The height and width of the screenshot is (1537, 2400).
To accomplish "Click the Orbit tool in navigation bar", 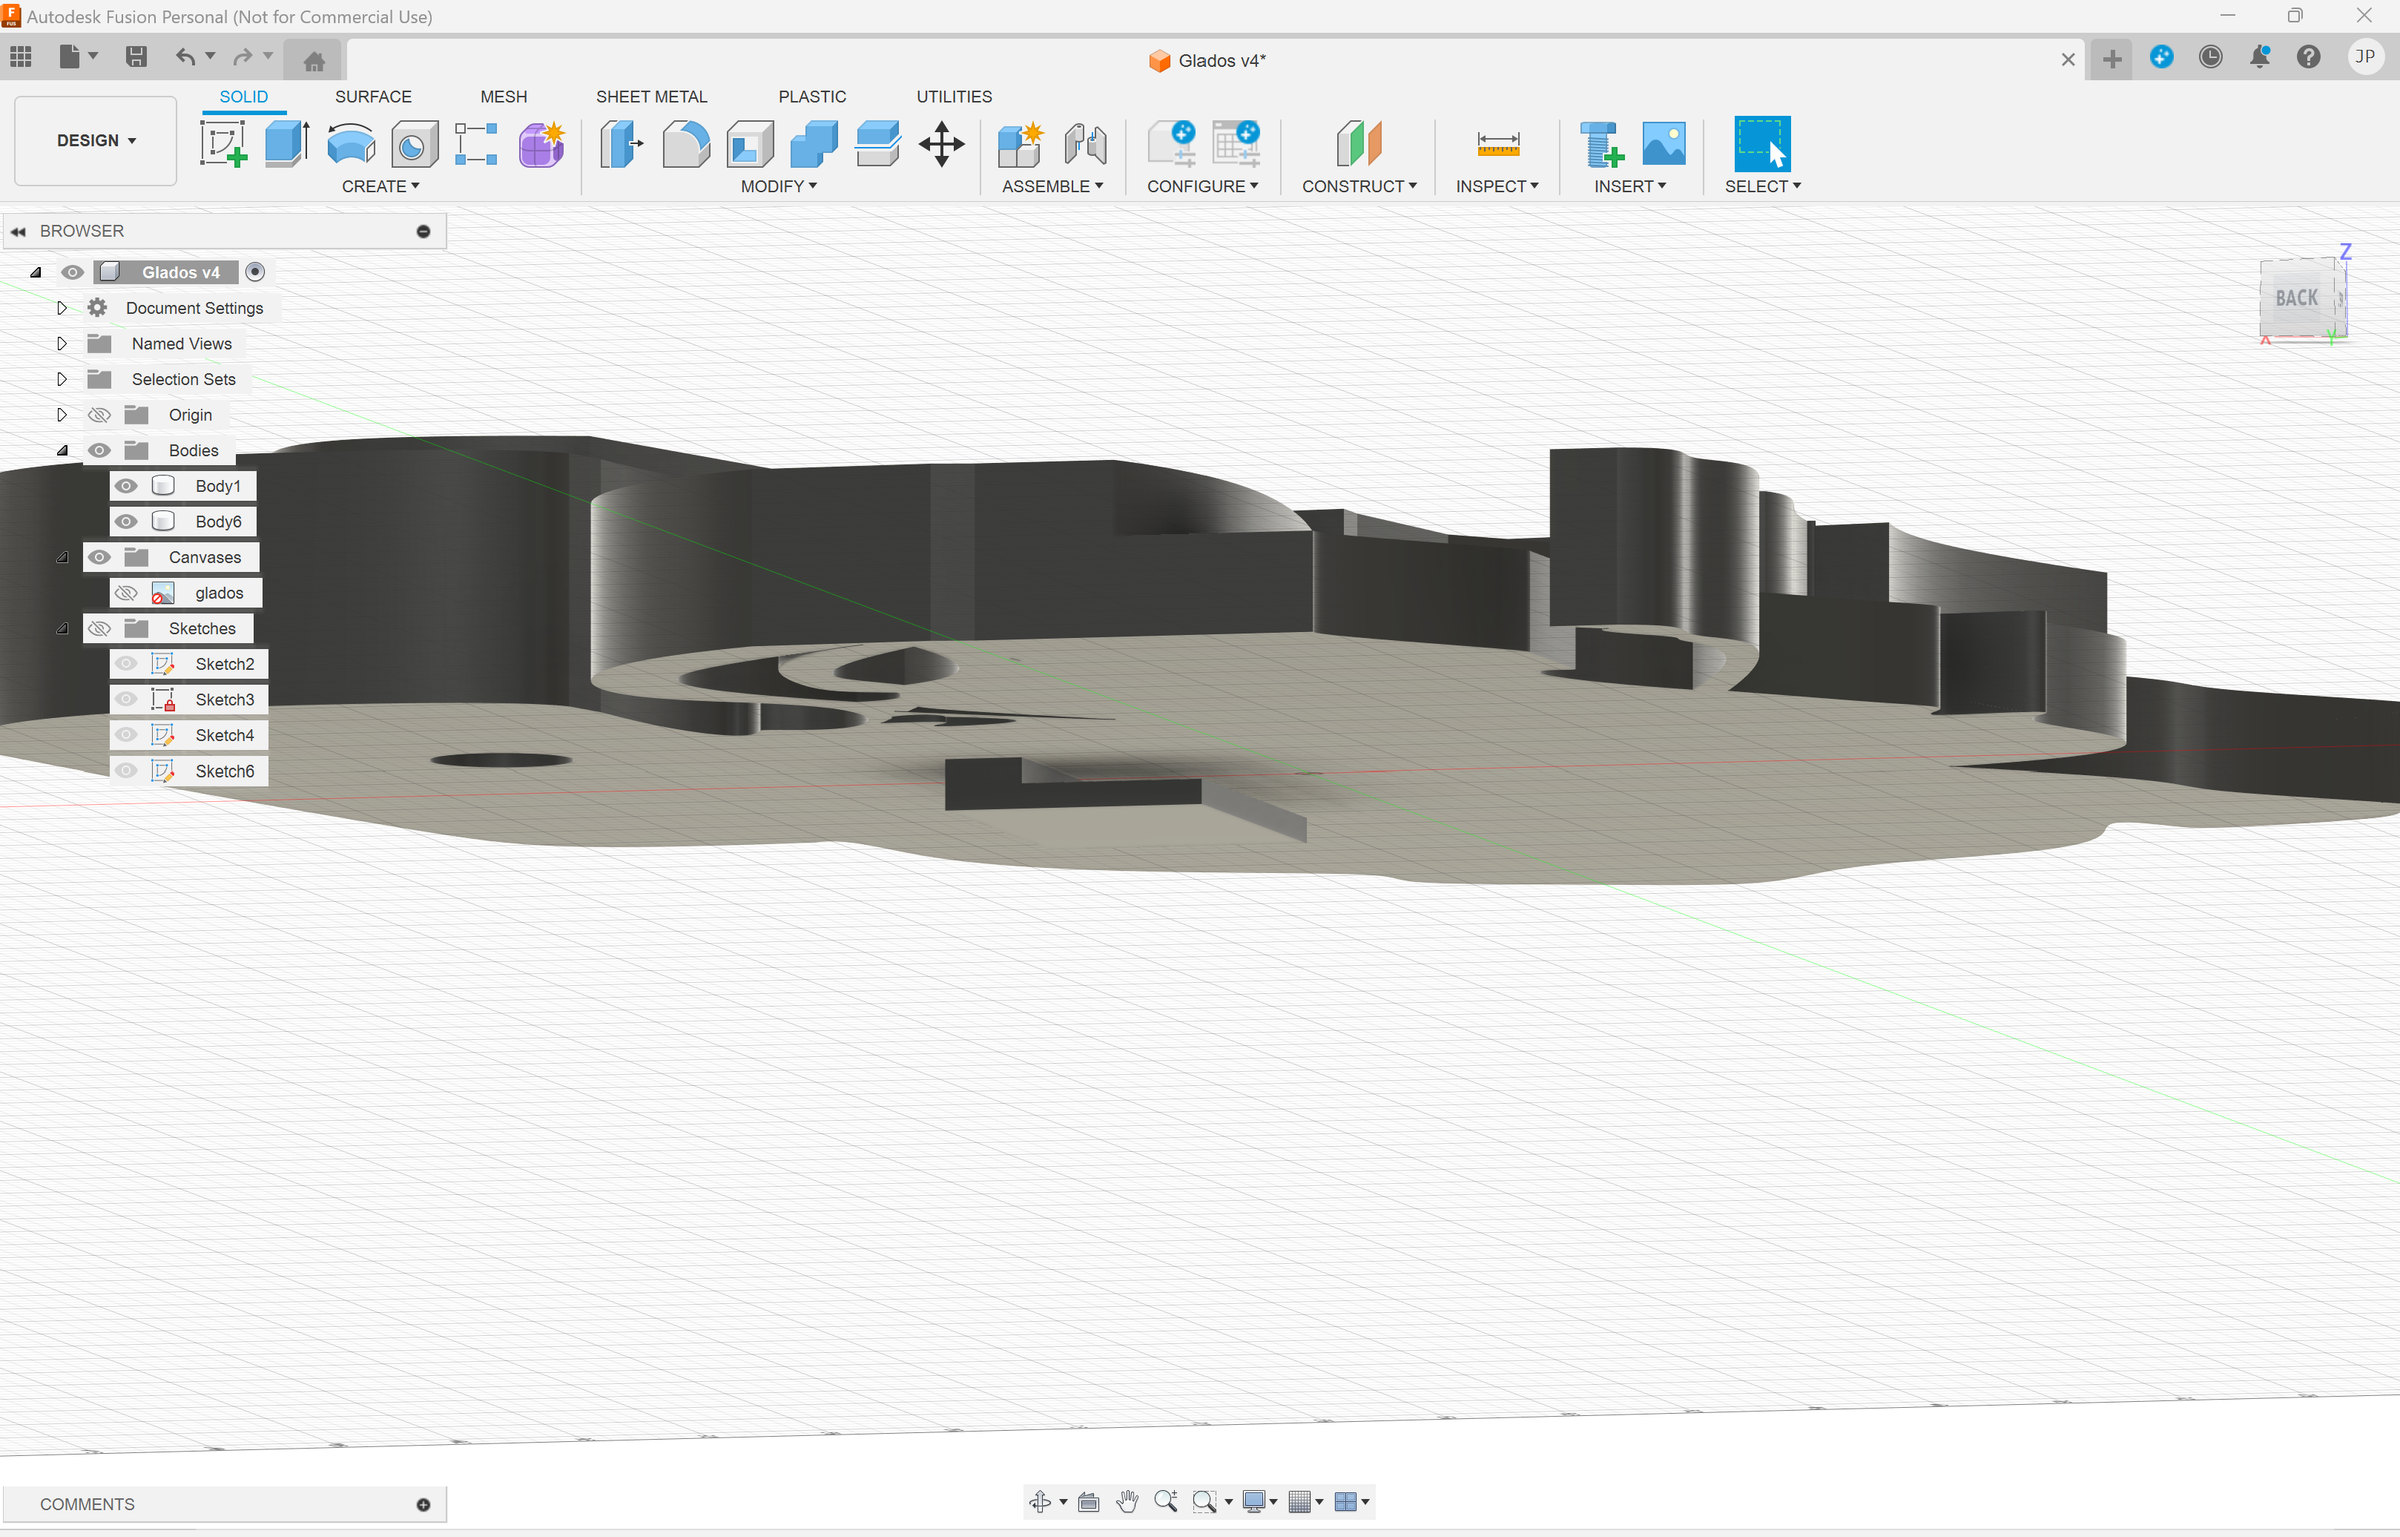I will click(x=1040, y=1501).
